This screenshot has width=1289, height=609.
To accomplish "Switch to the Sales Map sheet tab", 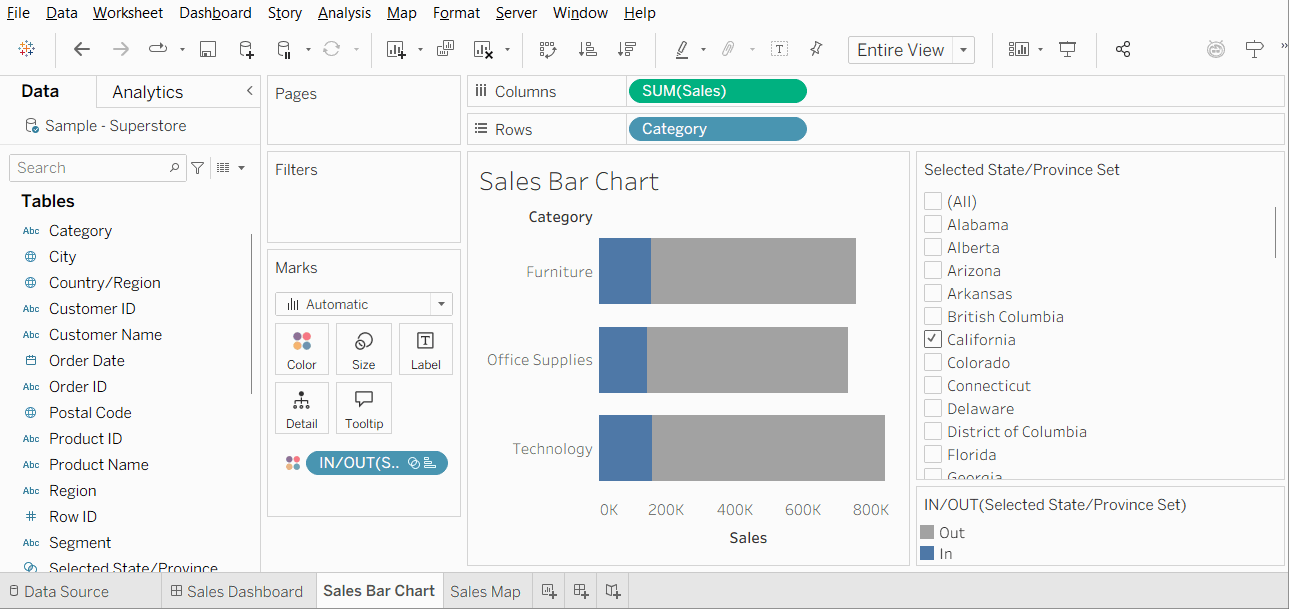I will (485, 591).
